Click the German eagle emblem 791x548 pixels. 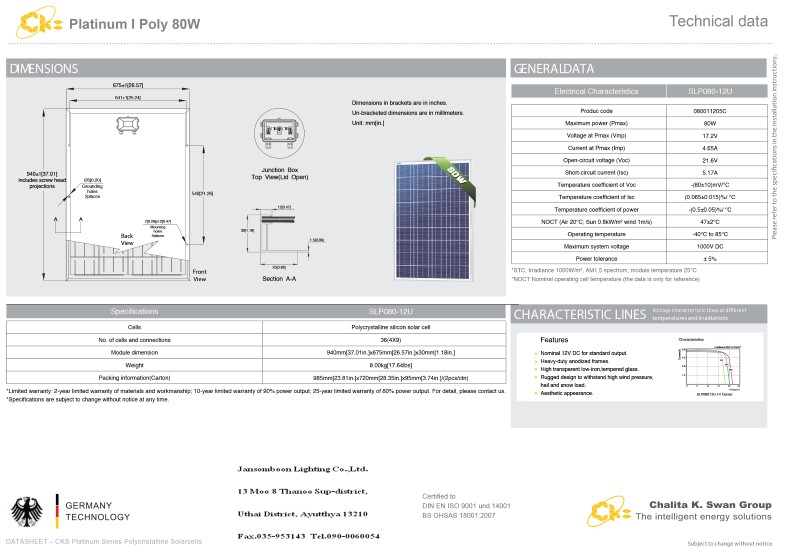[27, 512]
